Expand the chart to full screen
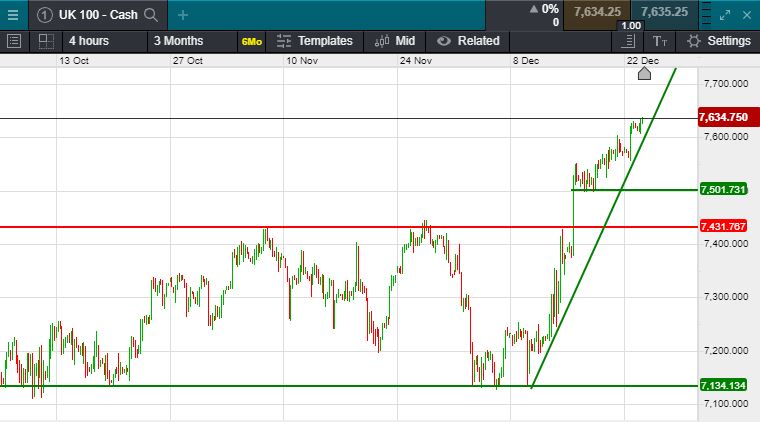 coord(725,14)
